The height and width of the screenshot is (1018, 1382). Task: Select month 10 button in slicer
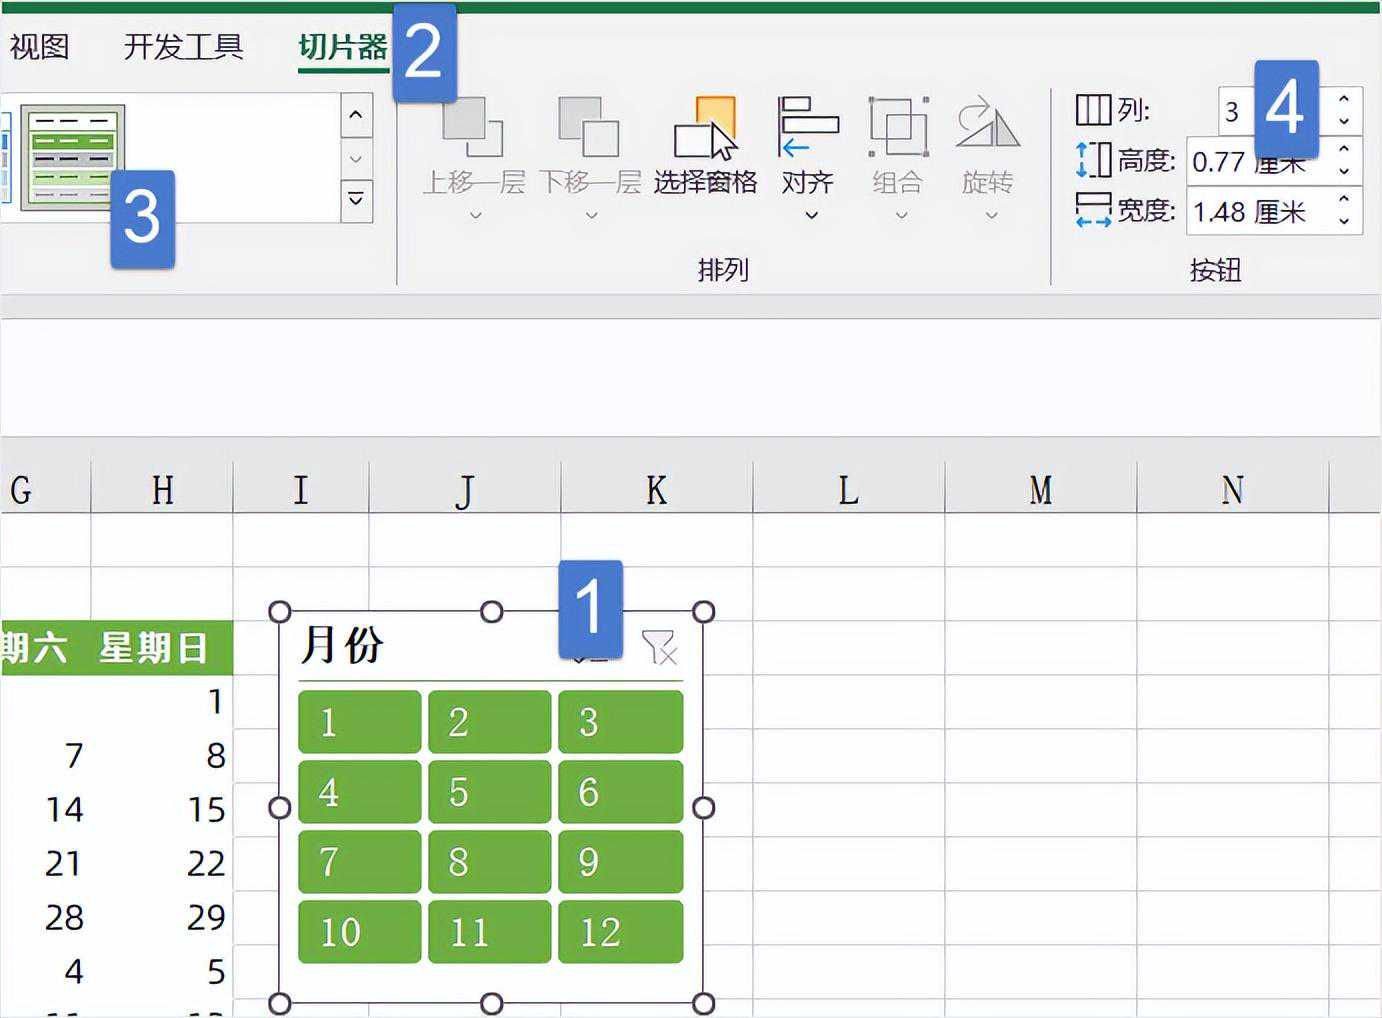coord(359,932)
